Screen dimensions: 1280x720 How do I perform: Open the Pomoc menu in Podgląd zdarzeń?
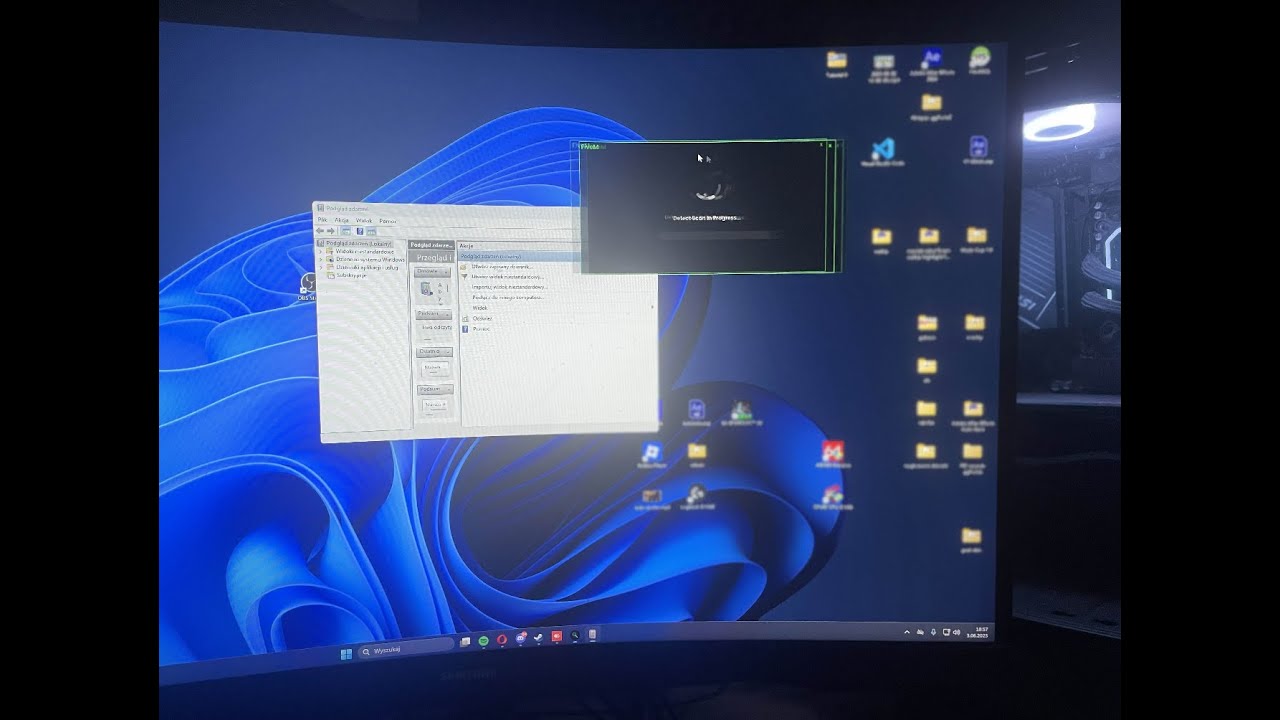388,221
